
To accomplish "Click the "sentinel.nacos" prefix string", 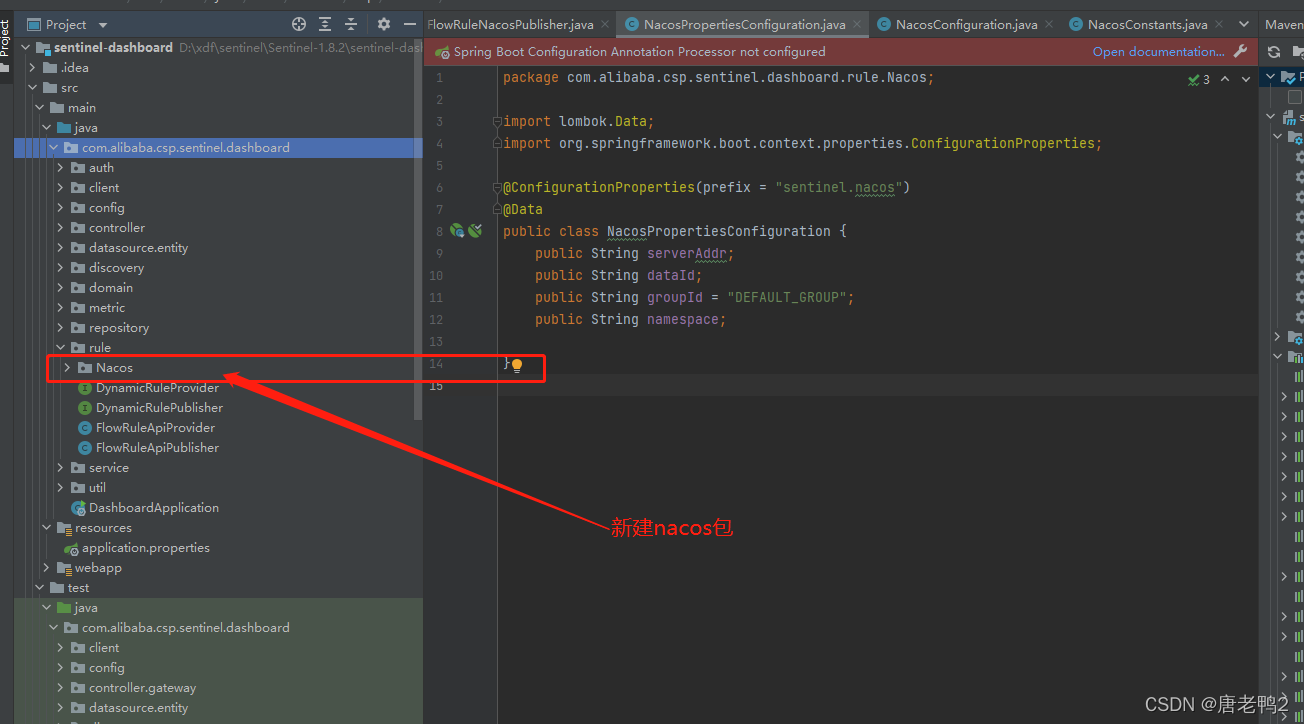I will pos(838,187).
